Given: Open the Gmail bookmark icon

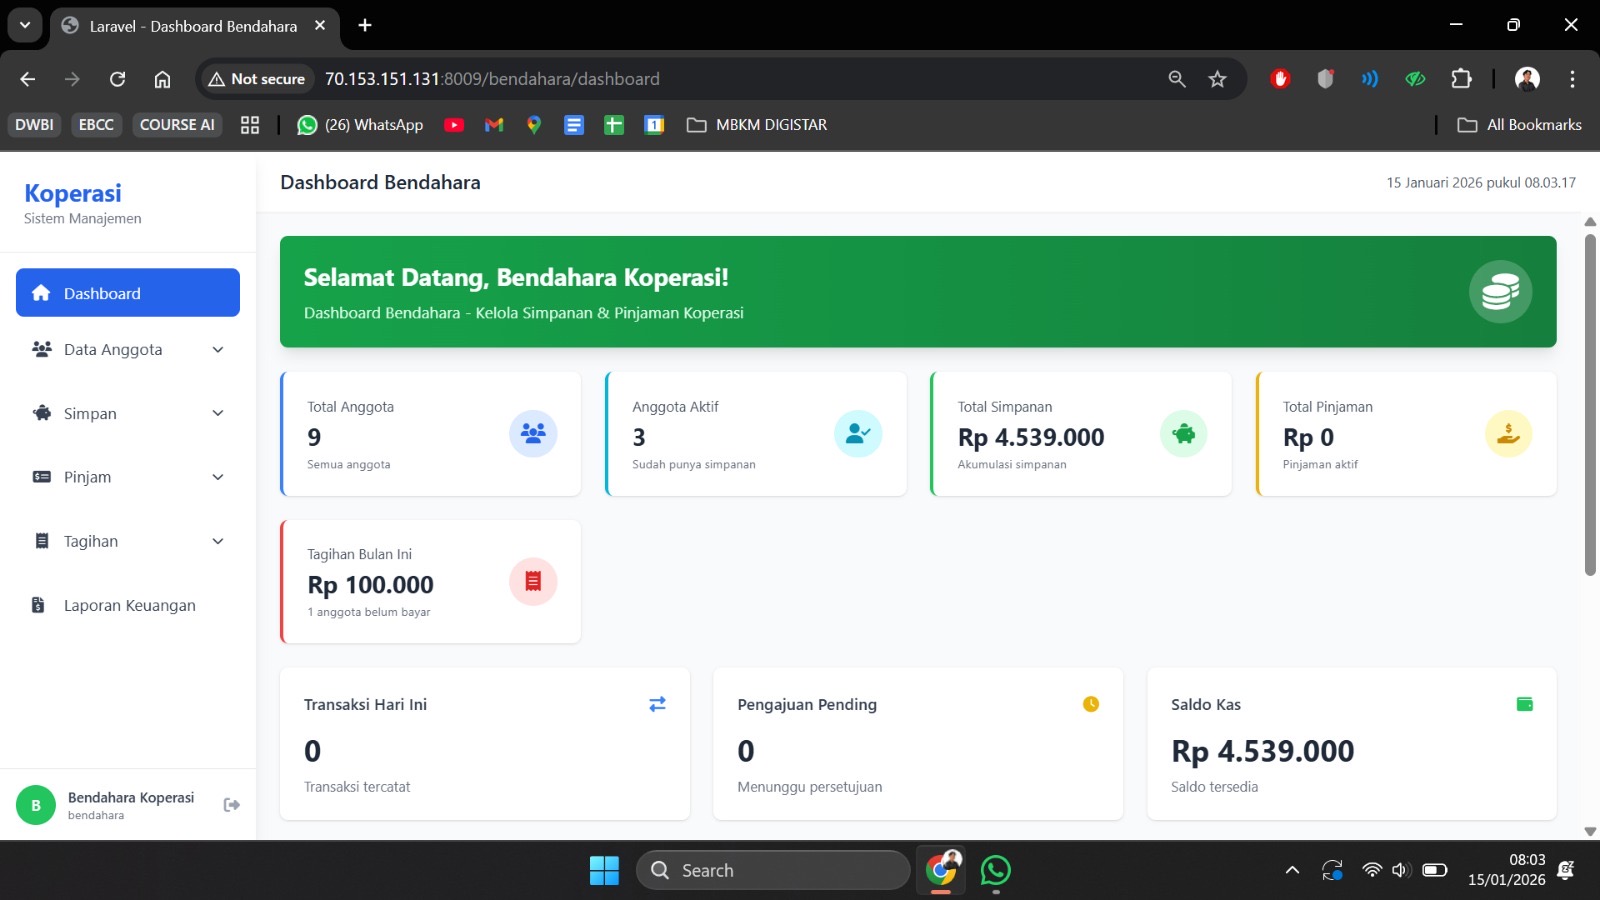Looking at the screenshot, I should [x=494, y=125].
